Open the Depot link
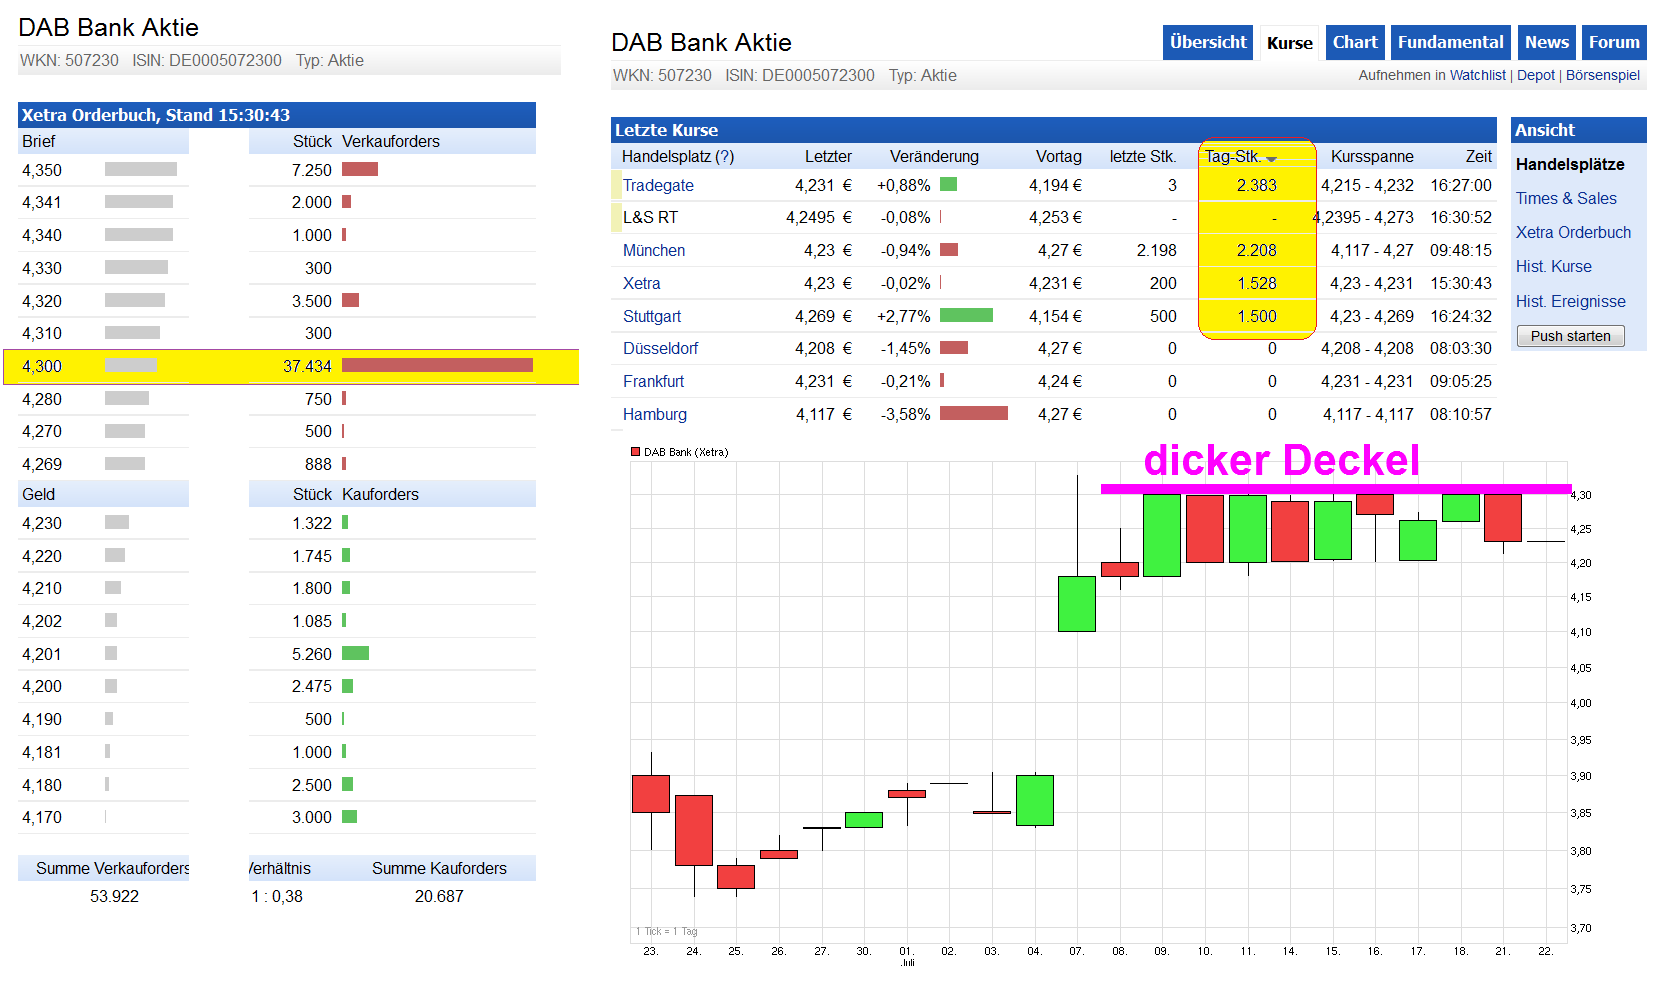 pos(1535,76)
